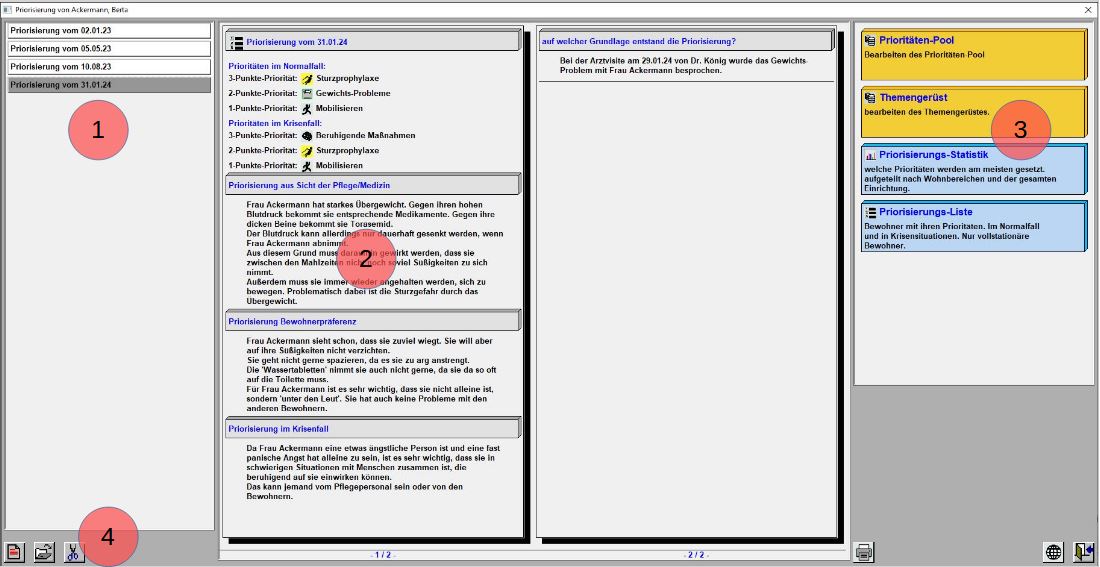1100x567 pixels.
Task: Click the globe icon at the bottom right
Action: coord(1054,552)
